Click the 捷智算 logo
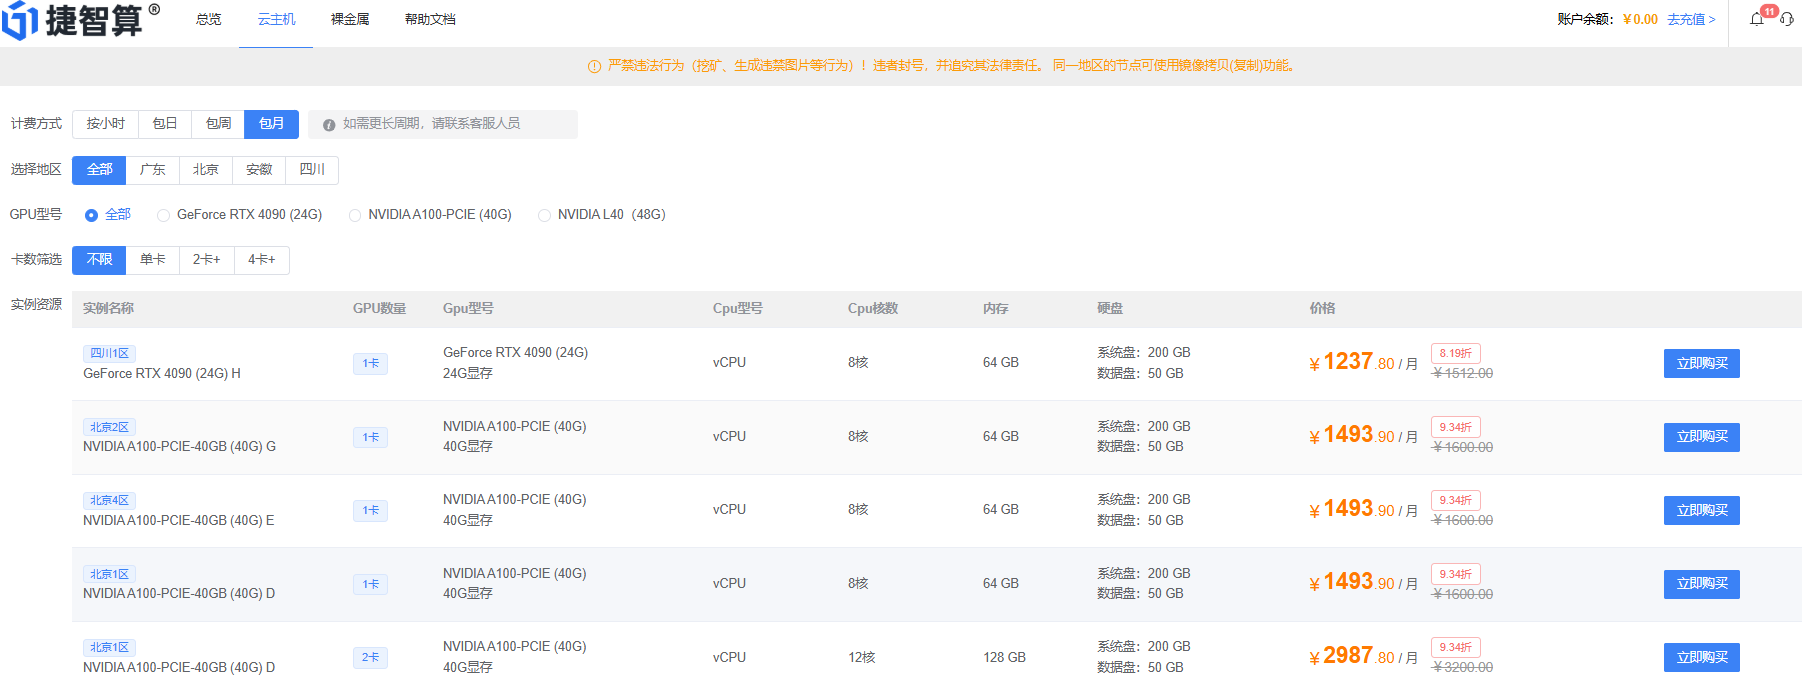1802x689 pixels. pos(81,21)
